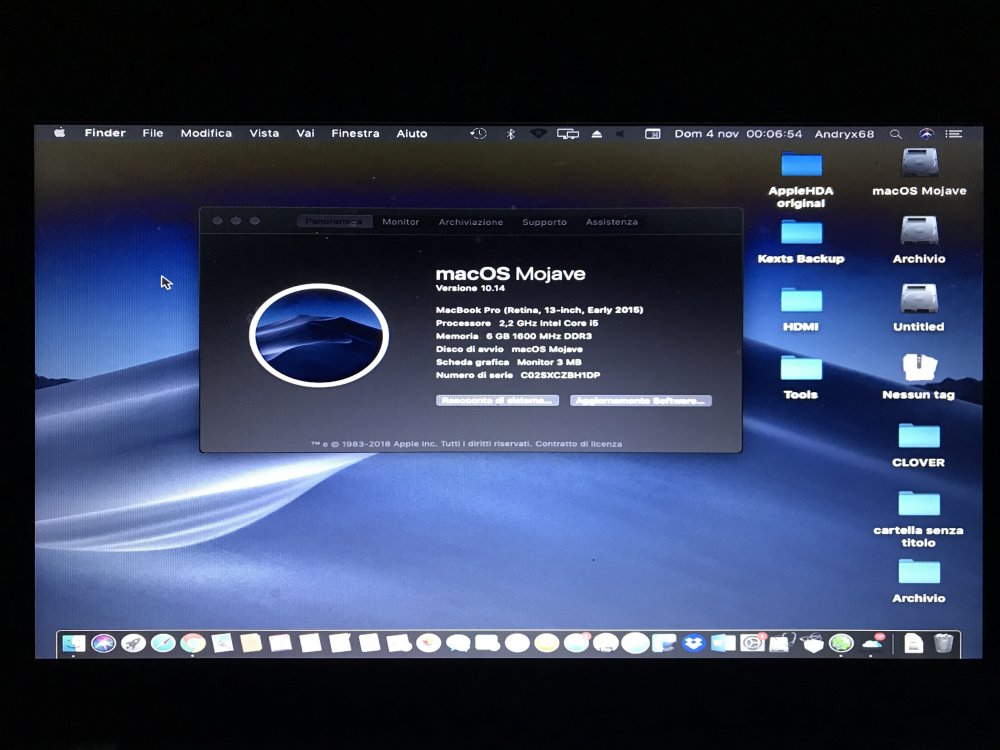The height and width of the screenshot is (750, 1000).
Task: Switch to the Archiviazione tab
Action: (471, 222)
